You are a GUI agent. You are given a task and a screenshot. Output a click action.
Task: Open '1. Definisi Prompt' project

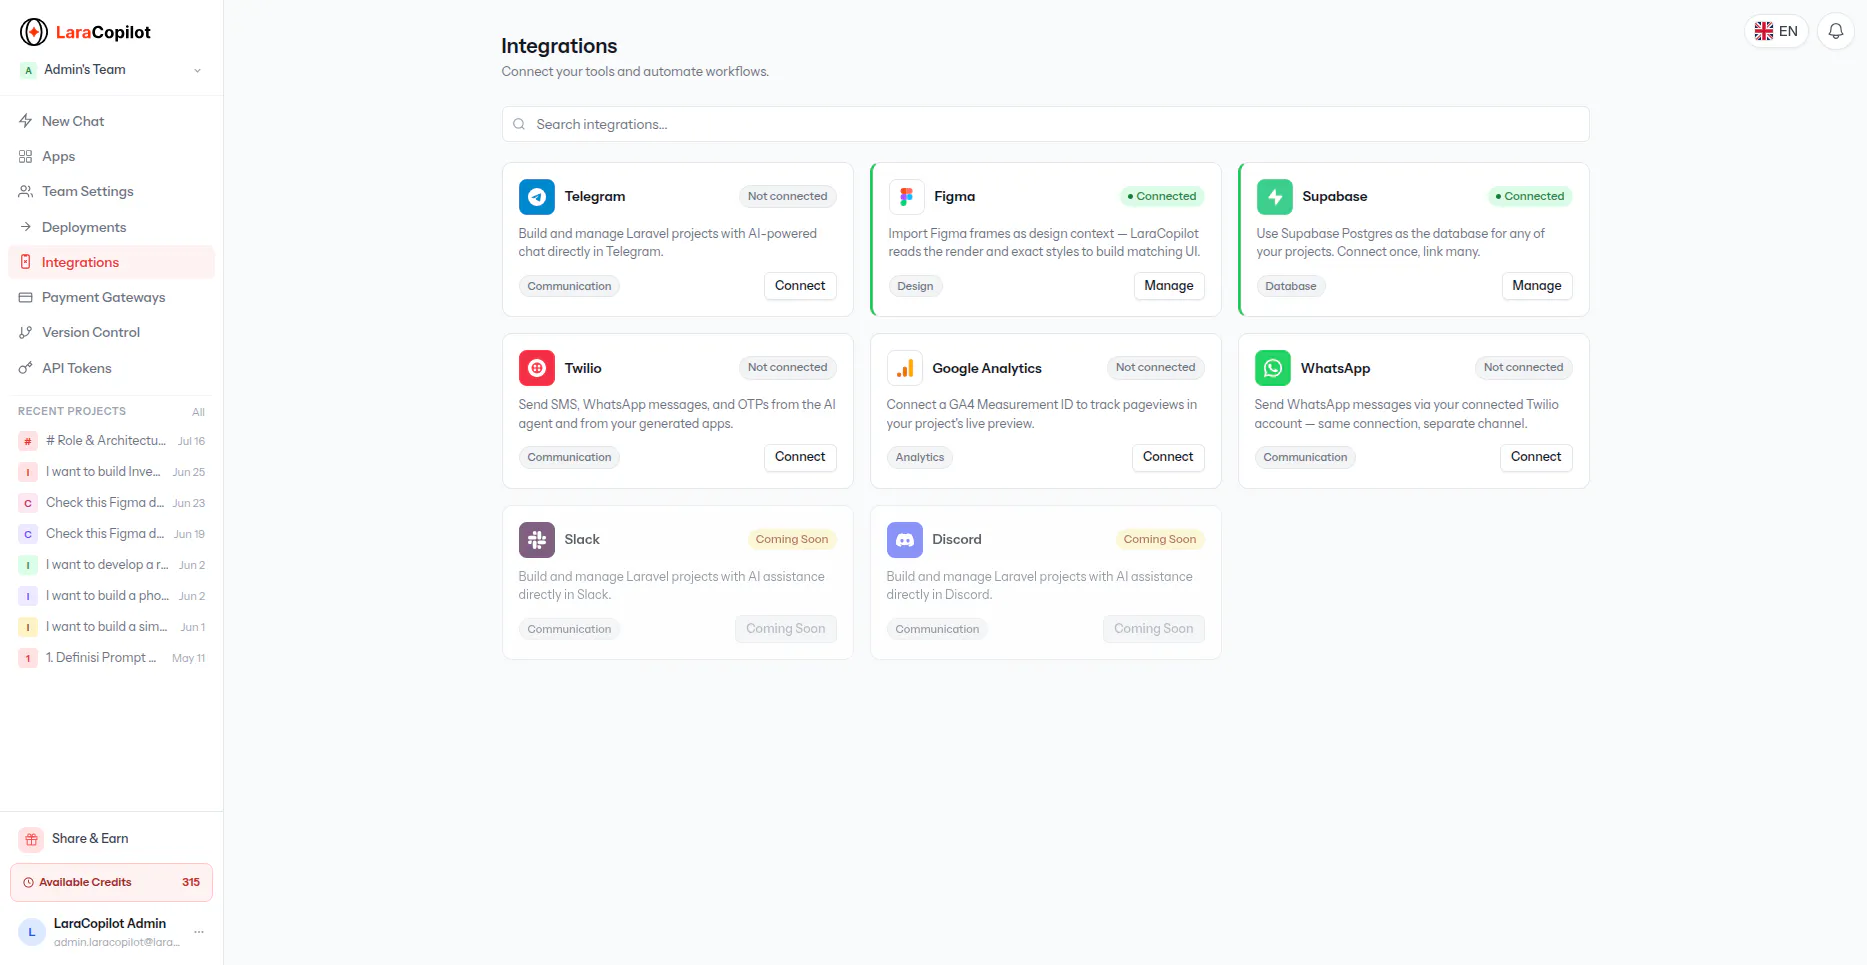click(x=111, y=658)
